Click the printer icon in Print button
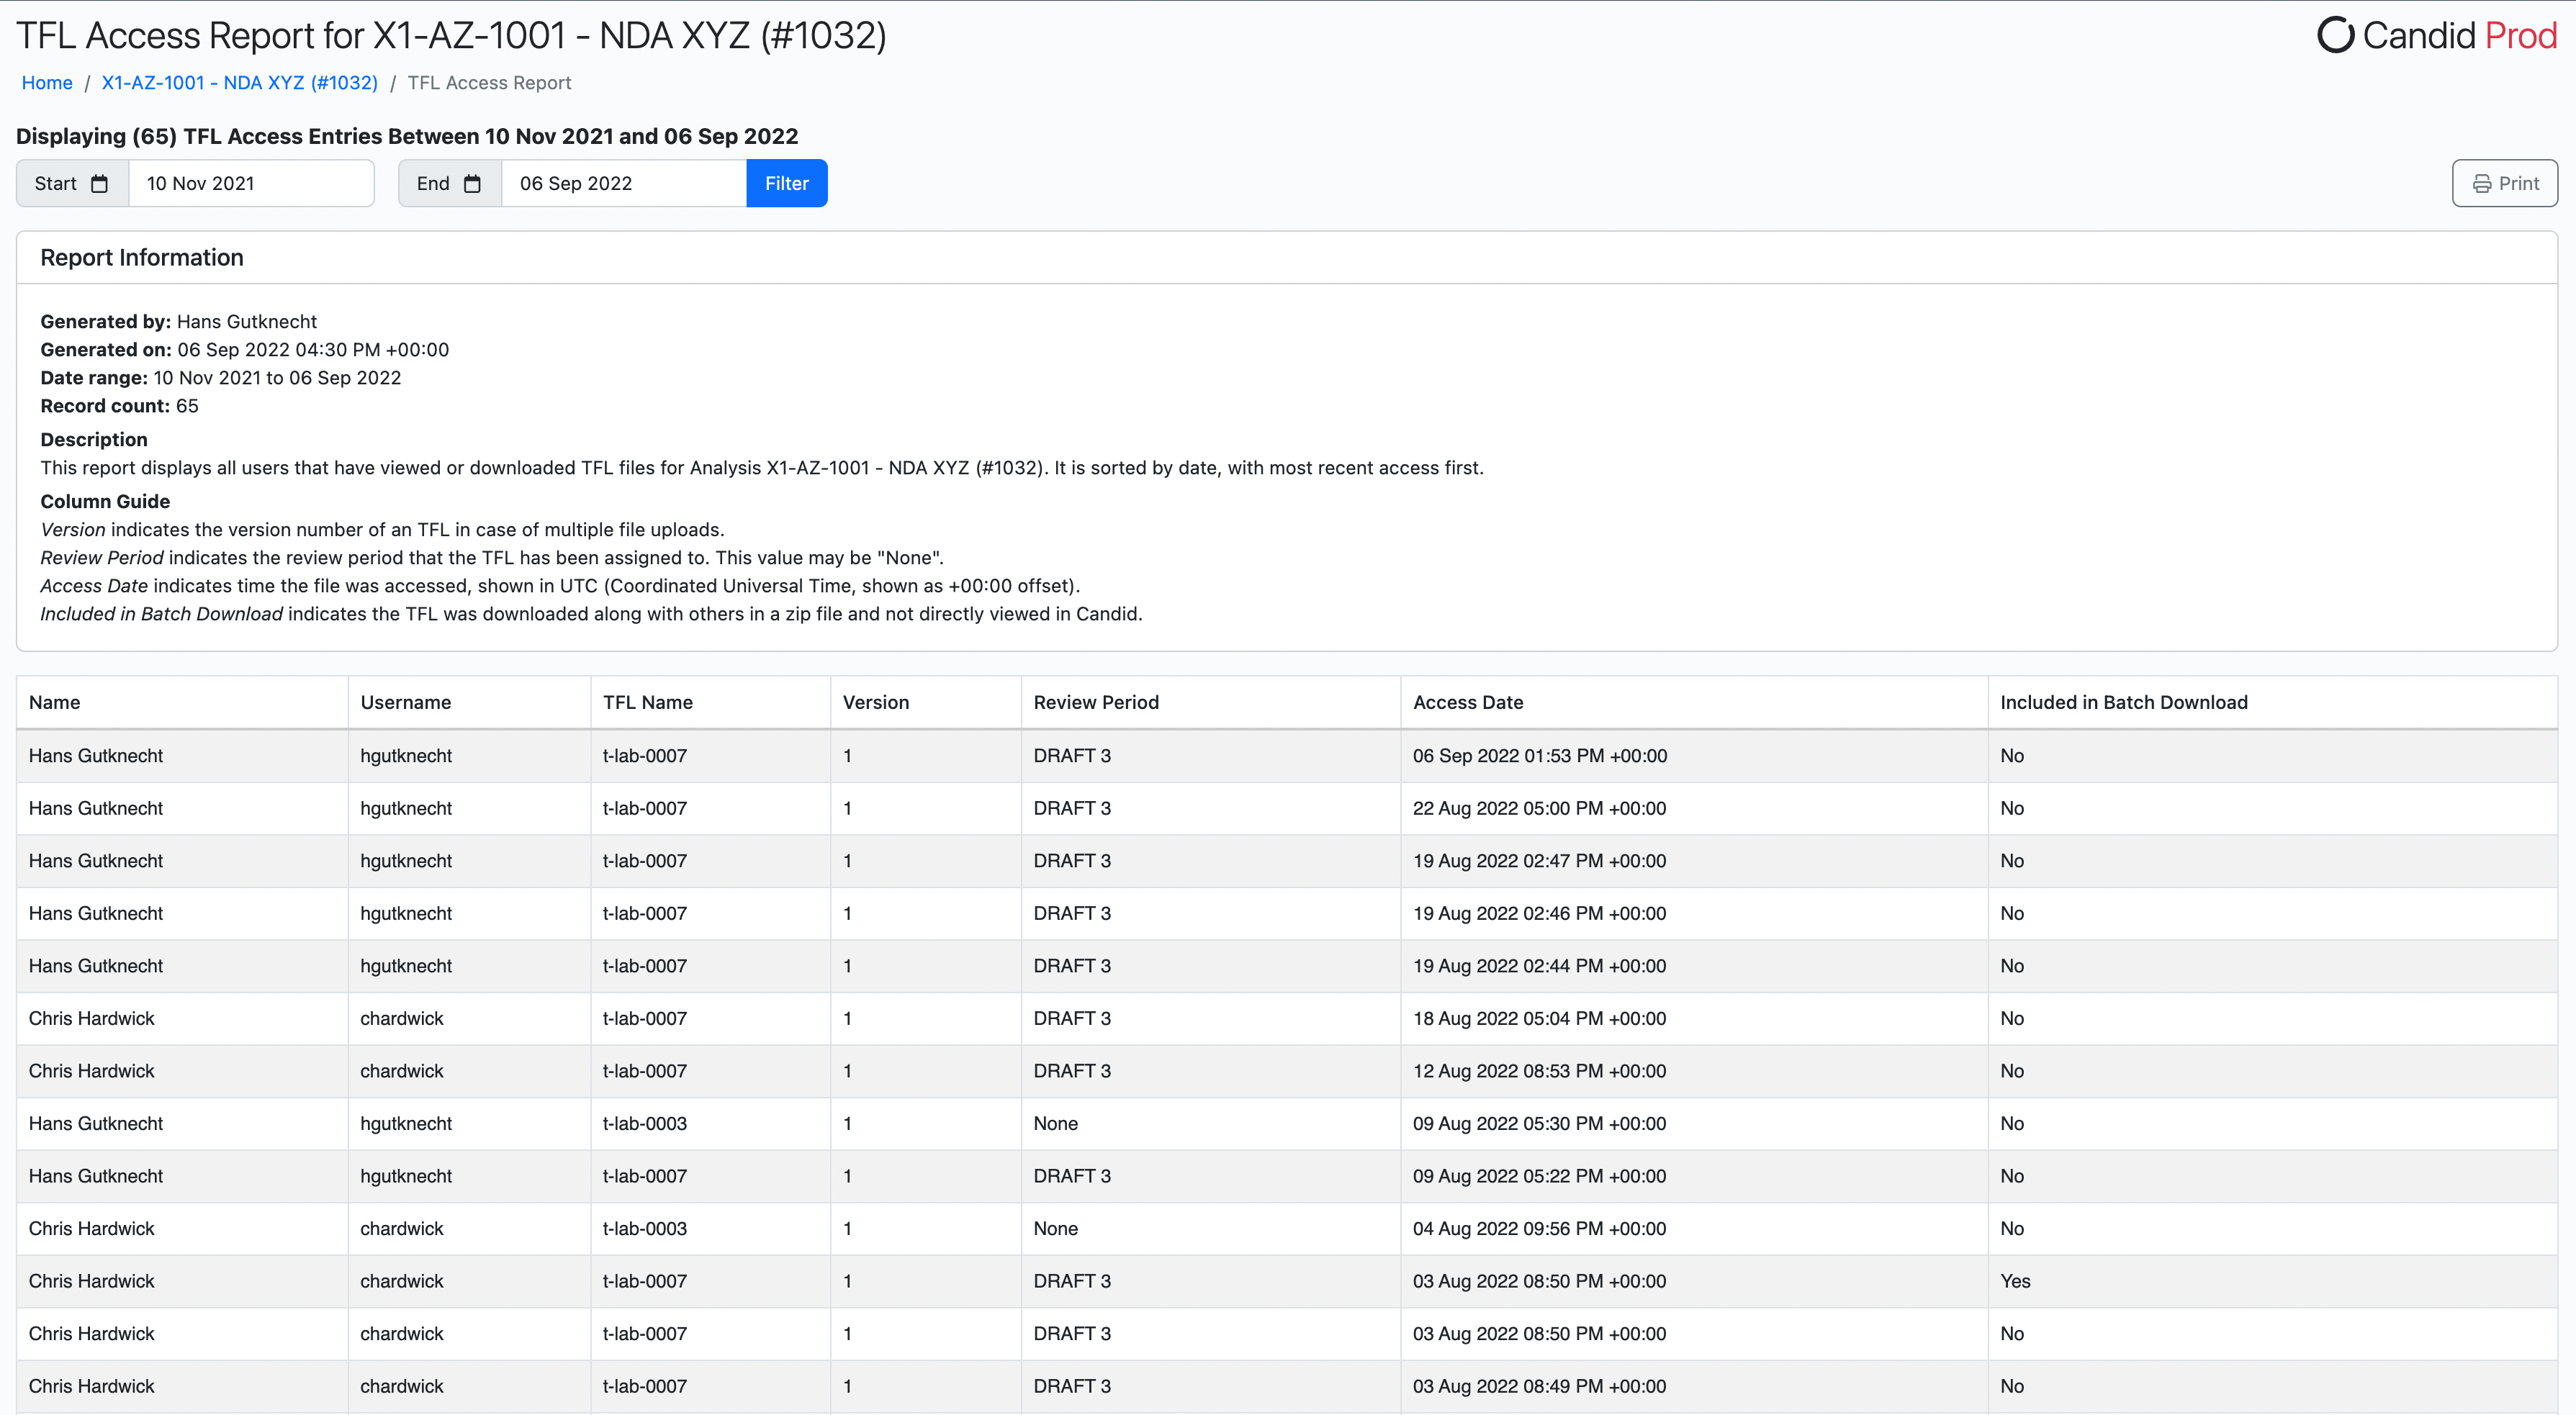 [x=2481, y=184]
